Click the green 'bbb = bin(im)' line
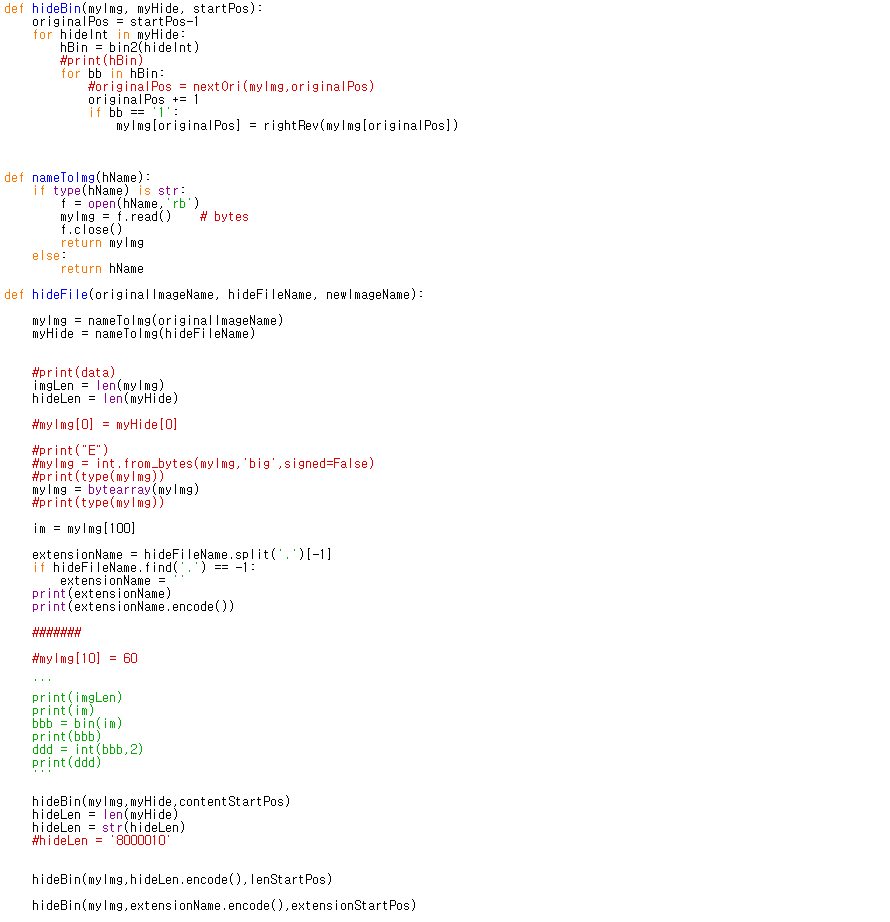890x922 pixels. pyautogui.click(x=77, y=723)
